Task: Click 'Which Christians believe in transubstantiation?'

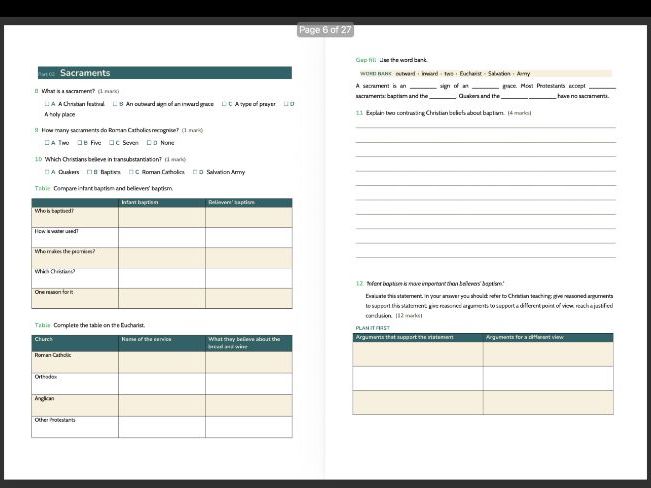Action: pos(103,159)
